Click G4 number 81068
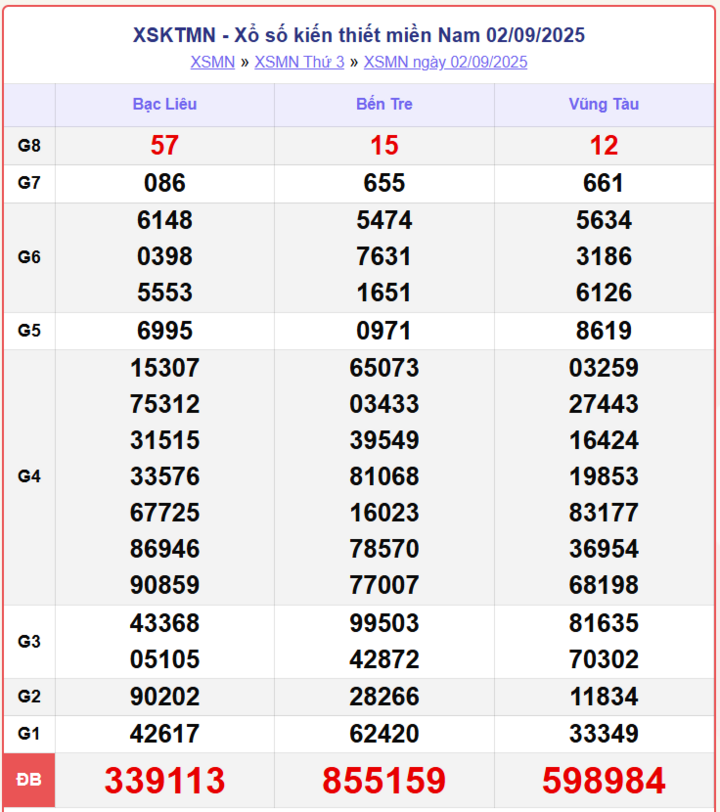This screenshot has height=812, width=720. pos(384,477)
